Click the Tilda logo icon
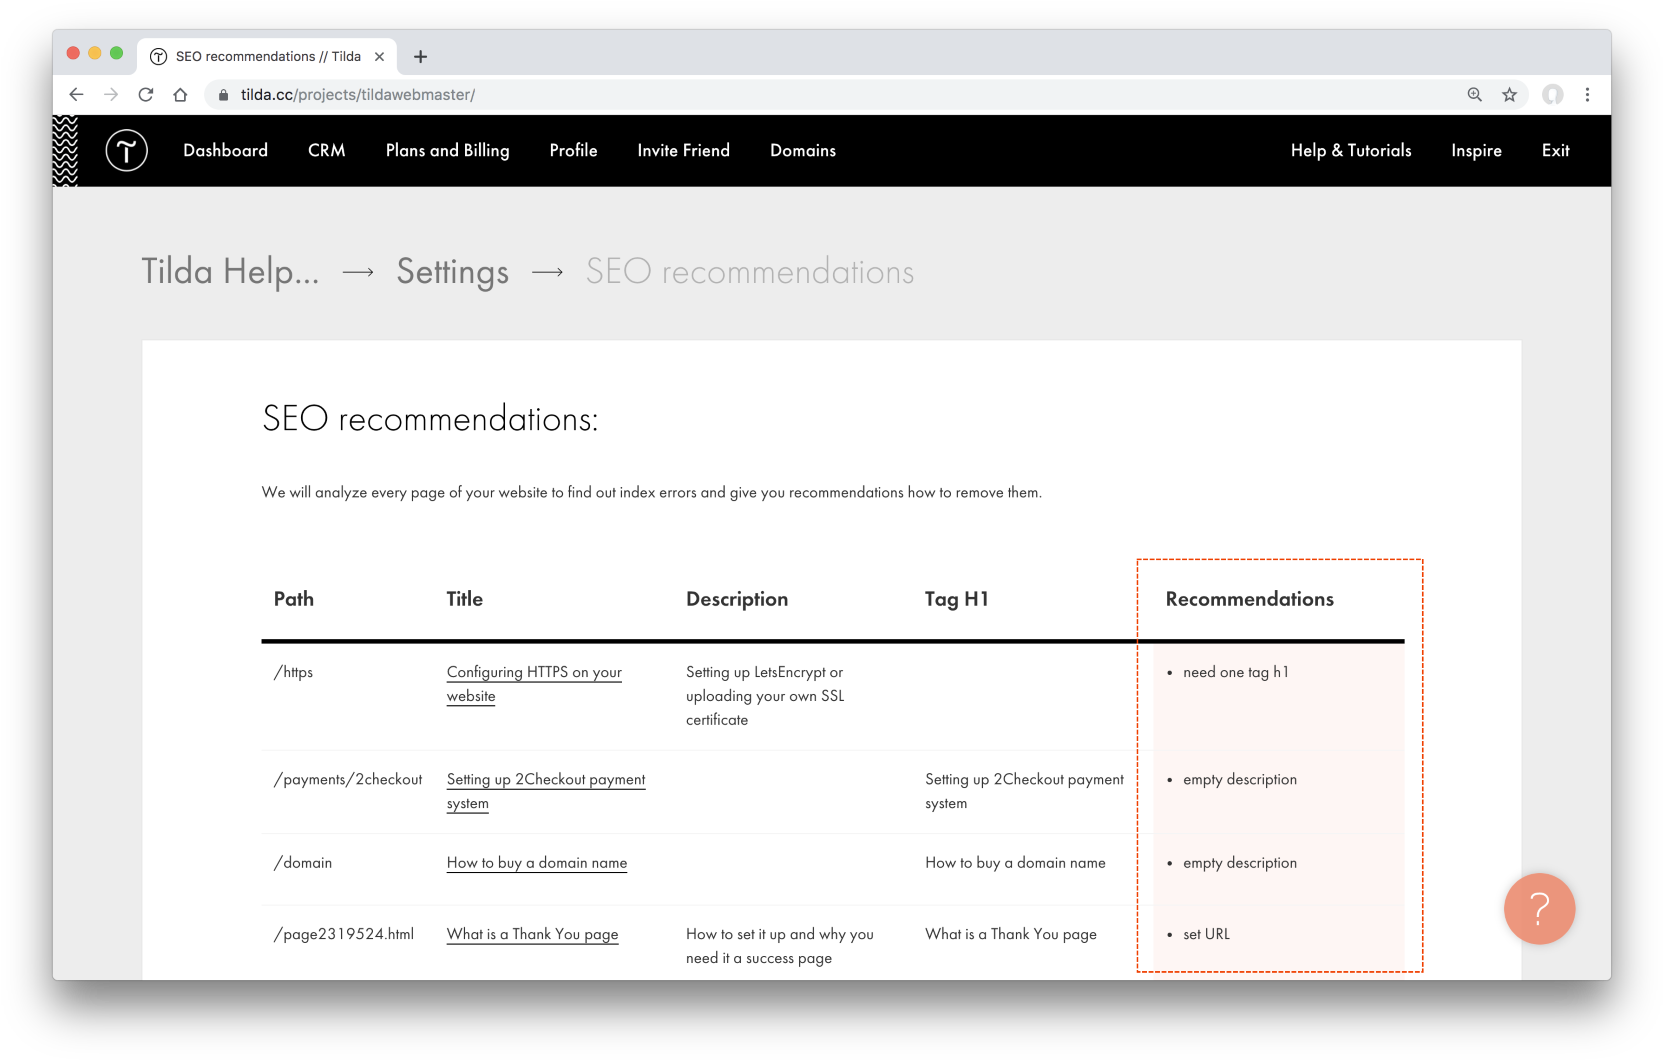 pos(127,151)
